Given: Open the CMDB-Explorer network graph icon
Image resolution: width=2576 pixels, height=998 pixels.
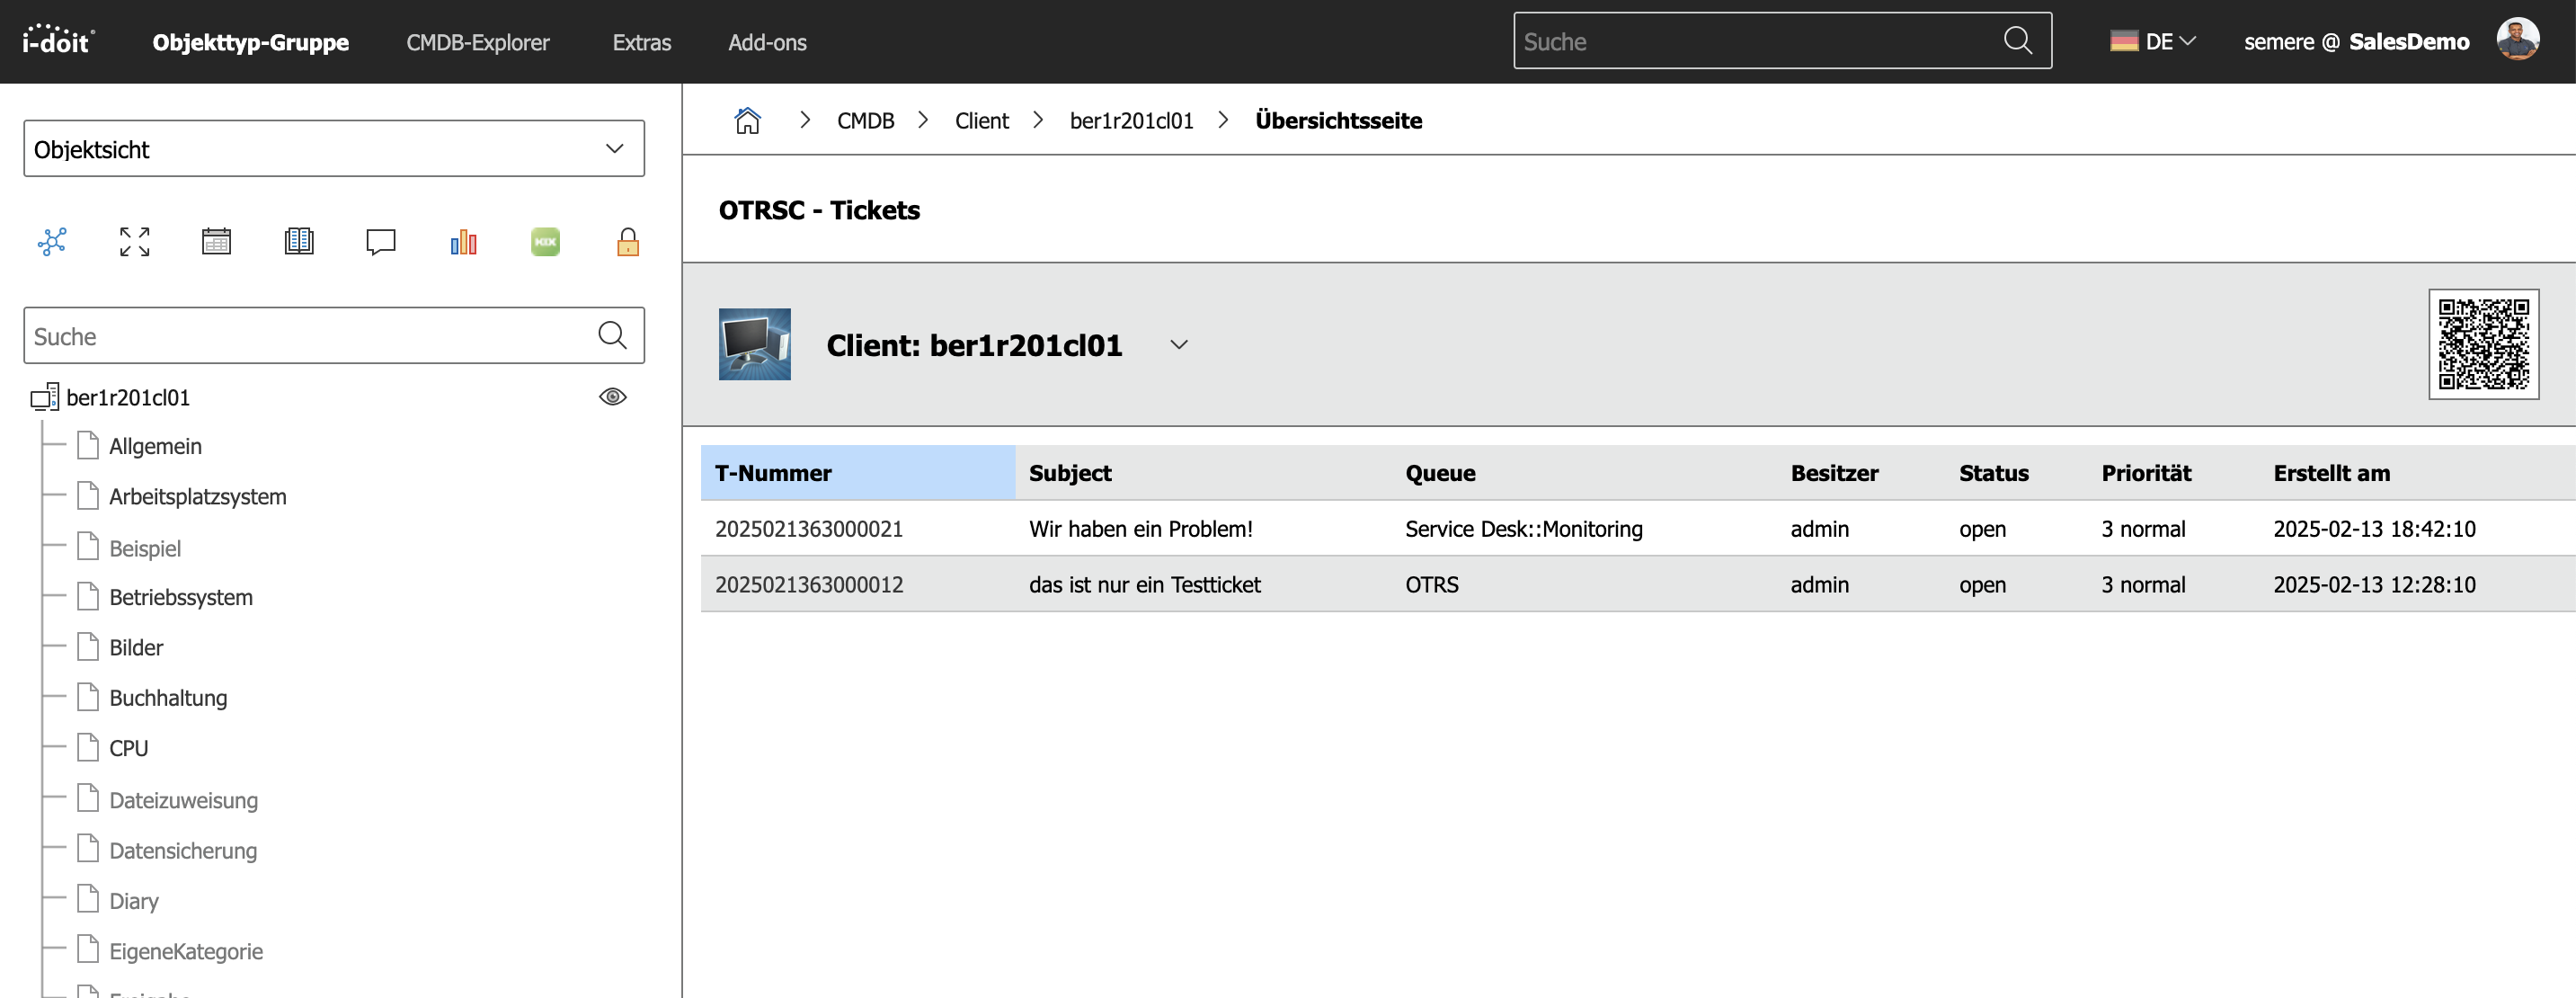Looking at the screenshot, I should pyautogui.click(x=52, y=241).
